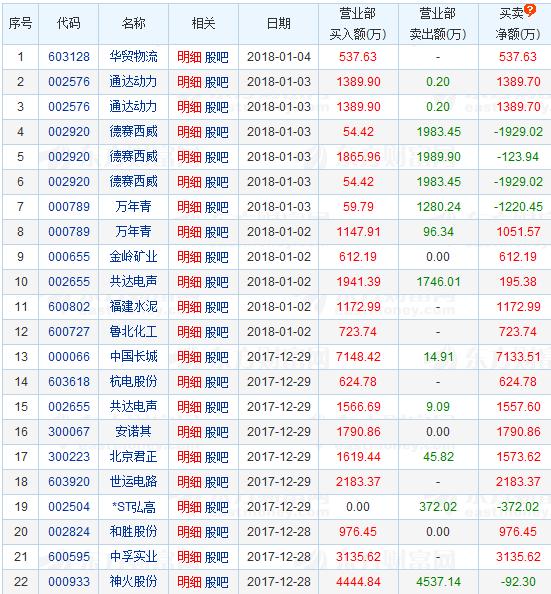Open 股吧 for 北京君正
The height and width of the screenshot is (594, 551).
point(216,457)
